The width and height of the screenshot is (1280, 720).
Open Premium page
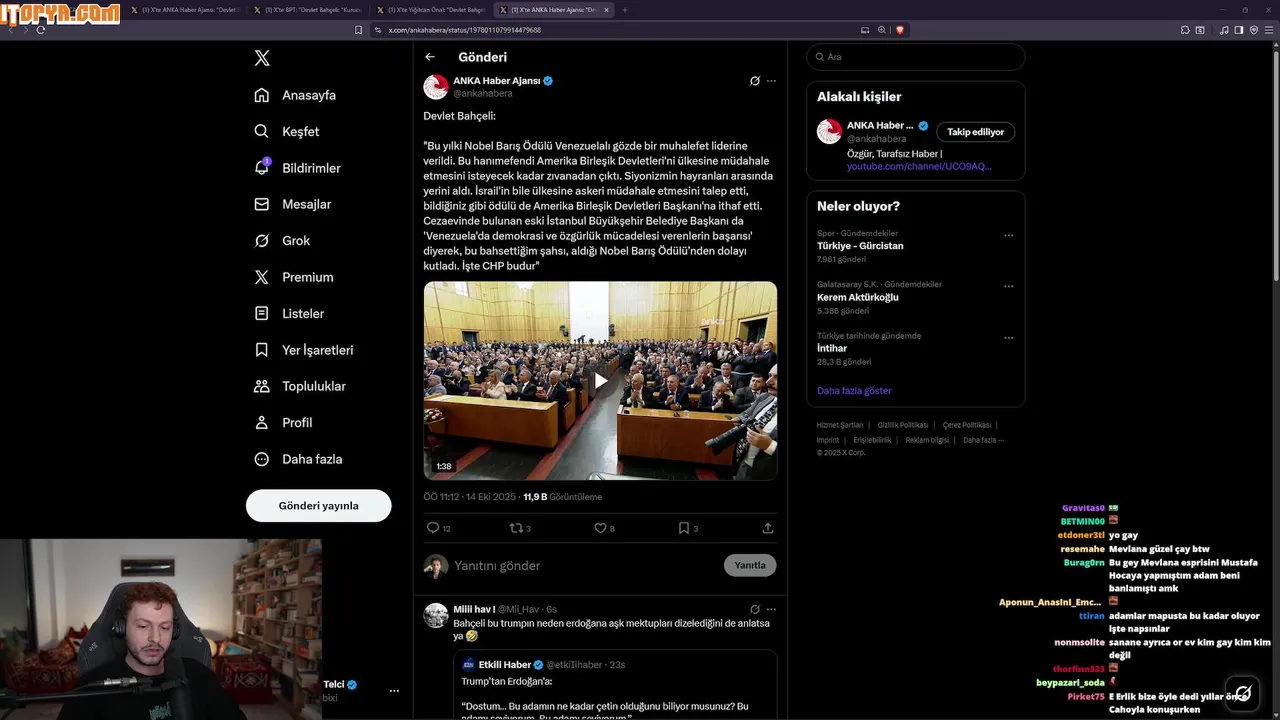tap(294, 277)
